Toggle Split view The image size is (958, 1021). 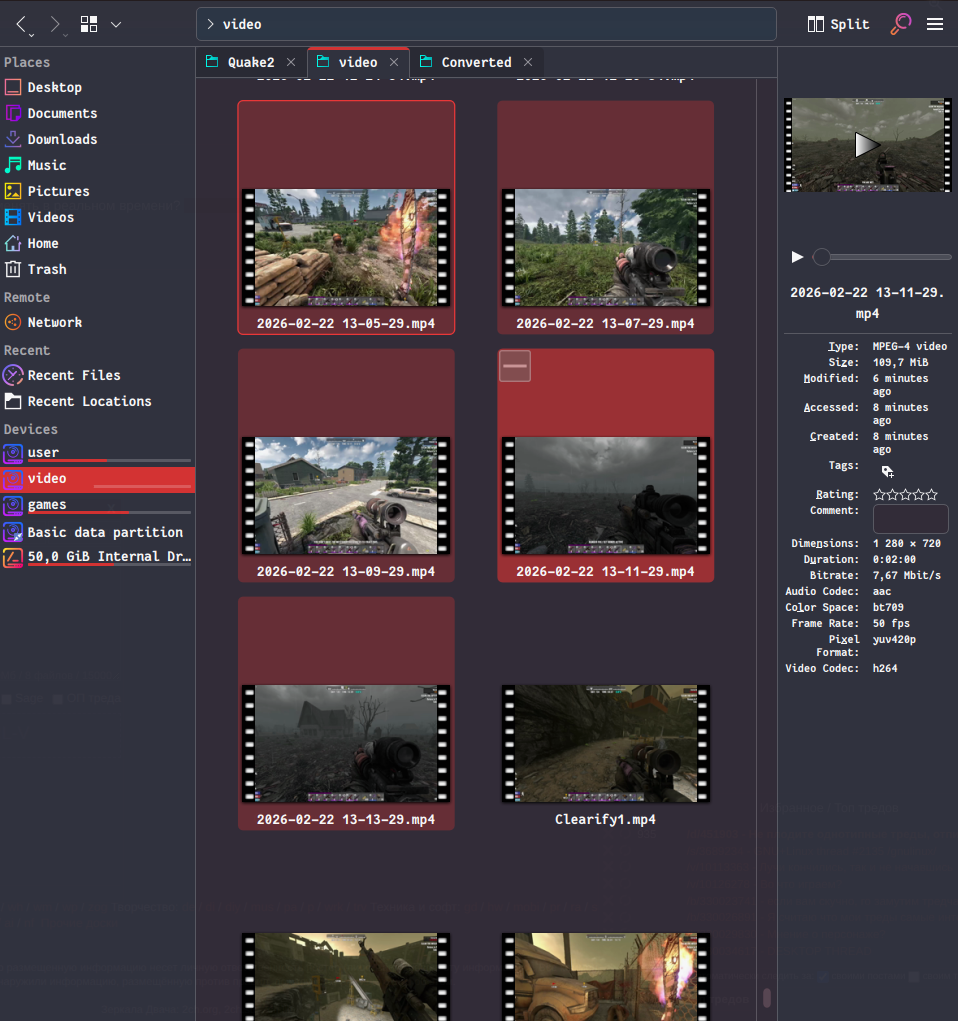point(839,24)
